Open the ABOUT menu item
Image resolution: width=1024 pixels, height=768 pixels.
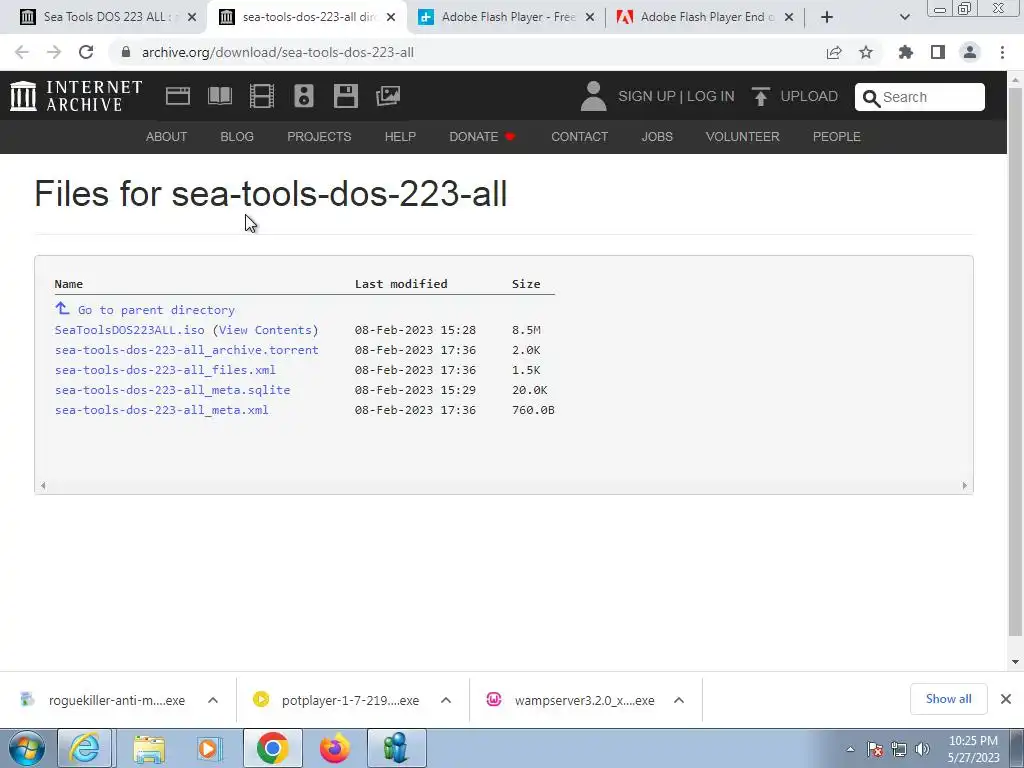pyautogui.click(x=166, y=136)
